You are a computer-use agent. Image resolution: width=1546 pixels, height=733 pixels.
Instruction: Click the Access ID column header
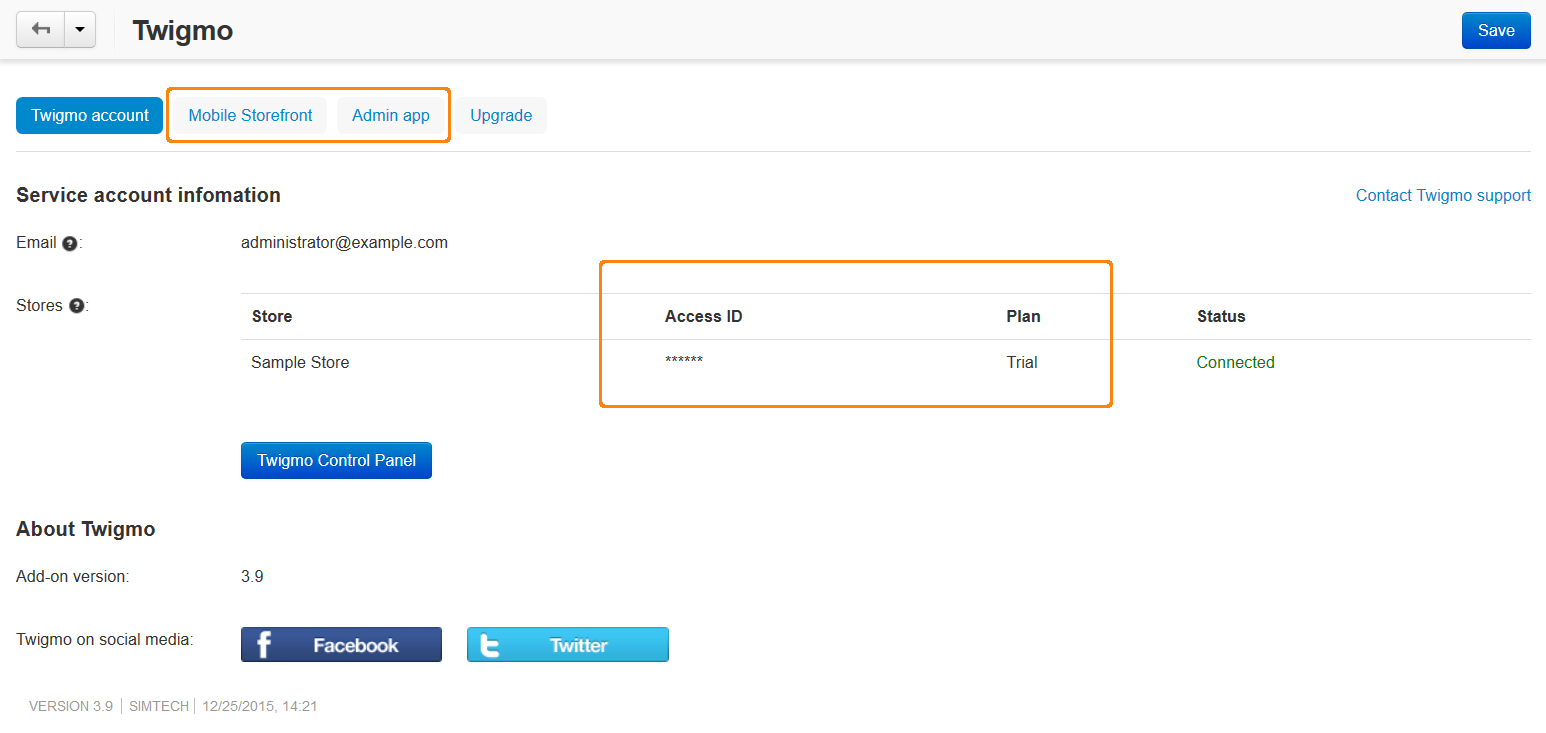[x=704, y=316]
